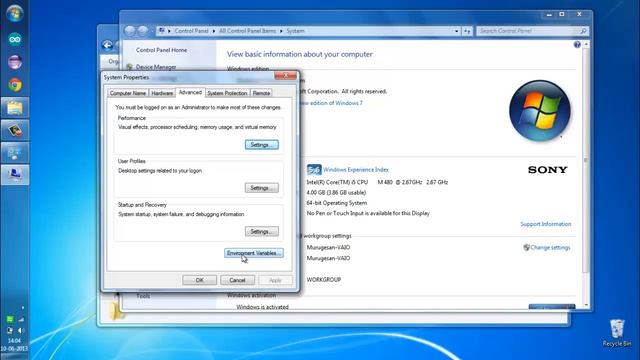Select the Advanced tab
This screenshot has height=360, width=640.
click(190, 92)
